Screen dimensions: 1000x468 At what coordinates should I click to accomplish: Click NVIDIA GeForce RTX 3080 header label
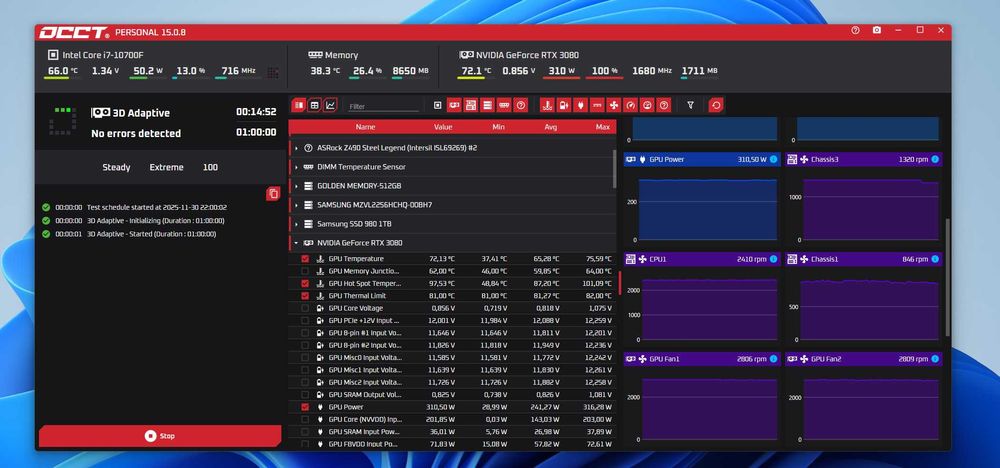[x=527, y=55]
